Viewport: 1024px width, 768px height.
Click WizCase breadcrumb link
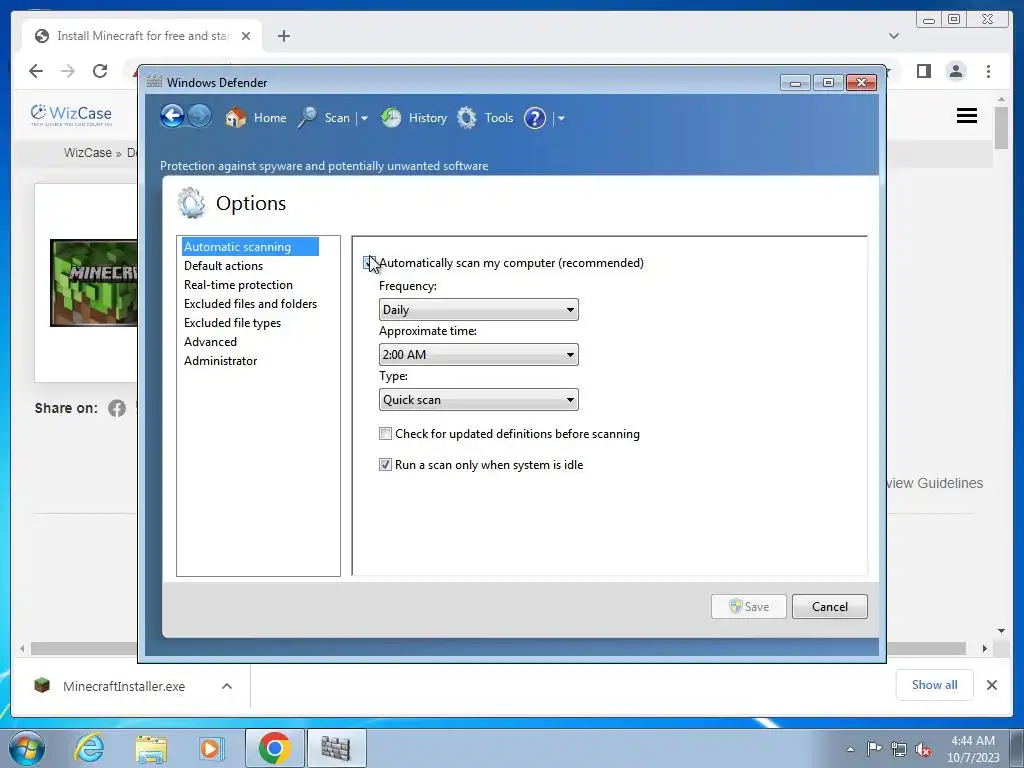[x=88, y=153]
